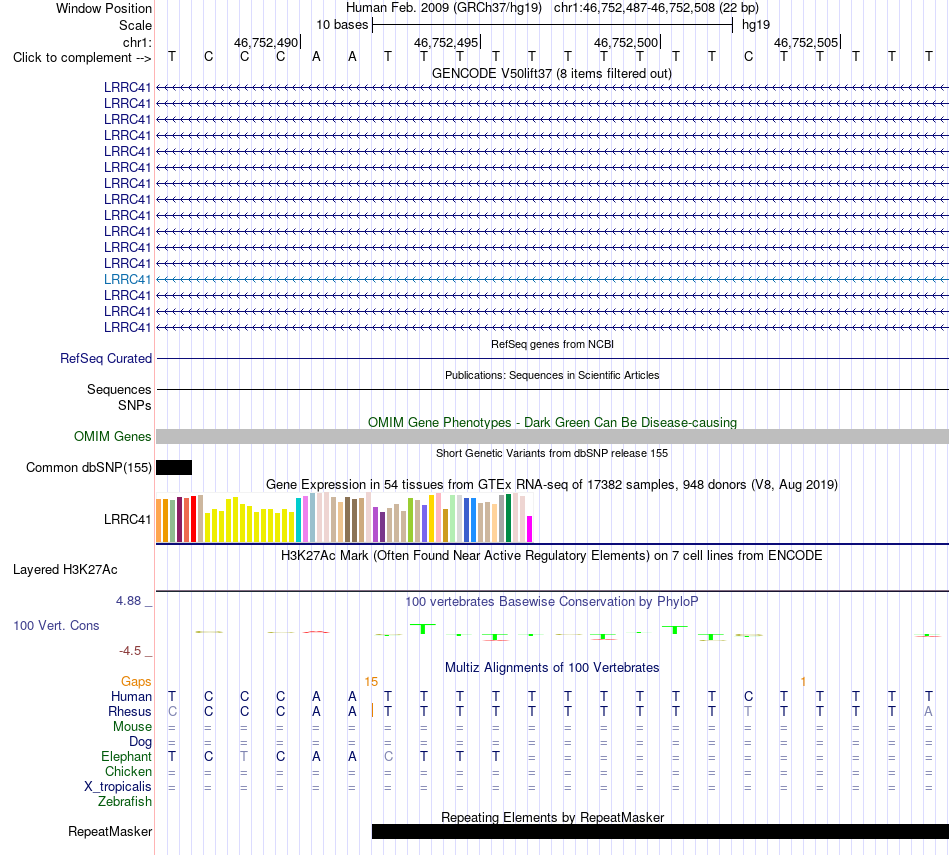
Task: Click the LRRC41 label beside GTEx bars
Action: pyautogui.click(x=127, y=519)
